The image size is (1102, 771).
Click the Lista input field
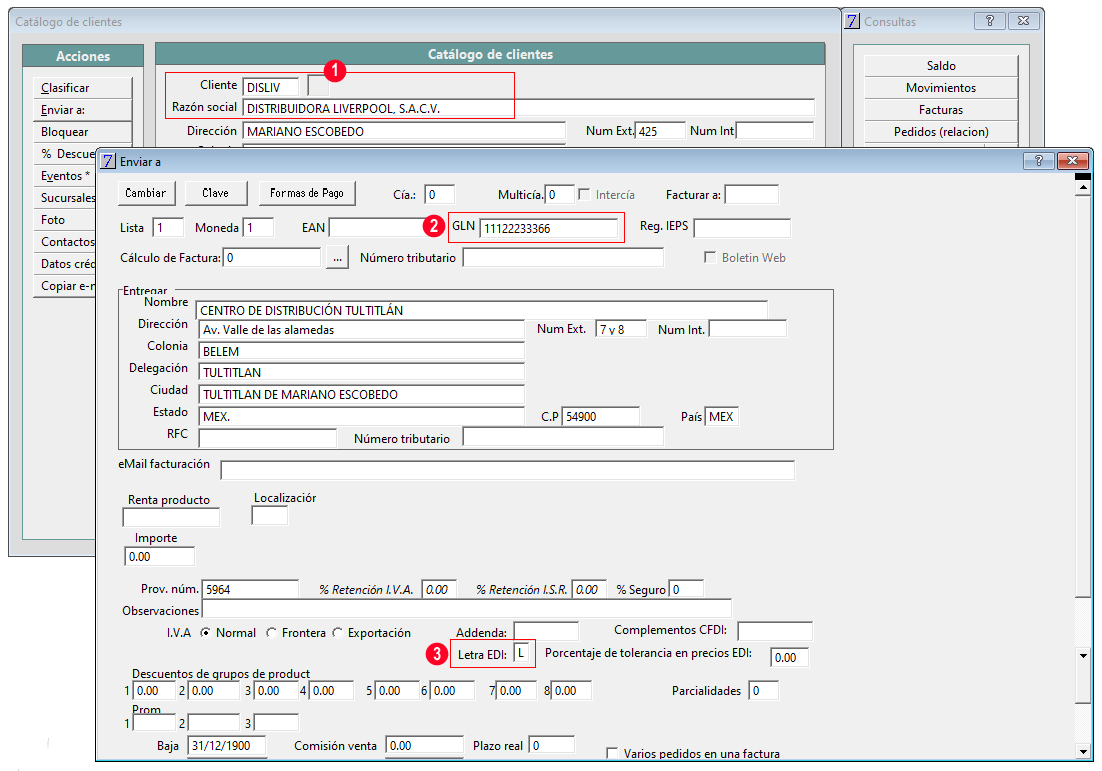tap(168, 228)
